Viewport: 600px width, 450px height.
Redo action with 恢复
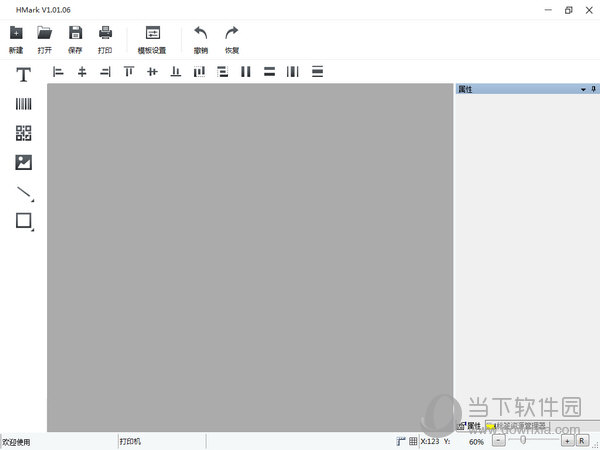tap(232, 40)
